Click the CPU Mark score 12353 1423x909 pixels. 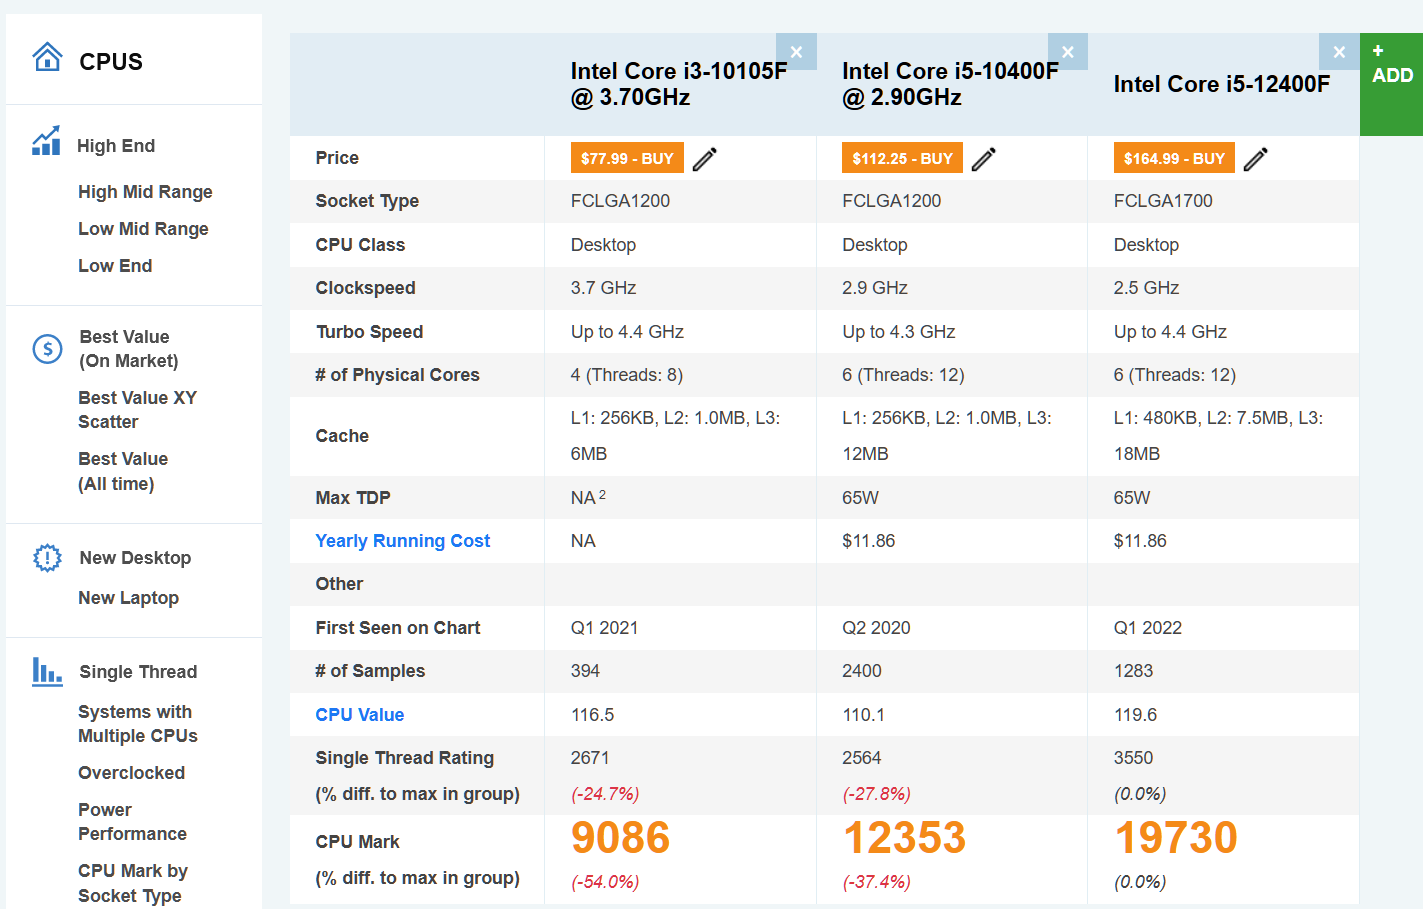point(904,838)
